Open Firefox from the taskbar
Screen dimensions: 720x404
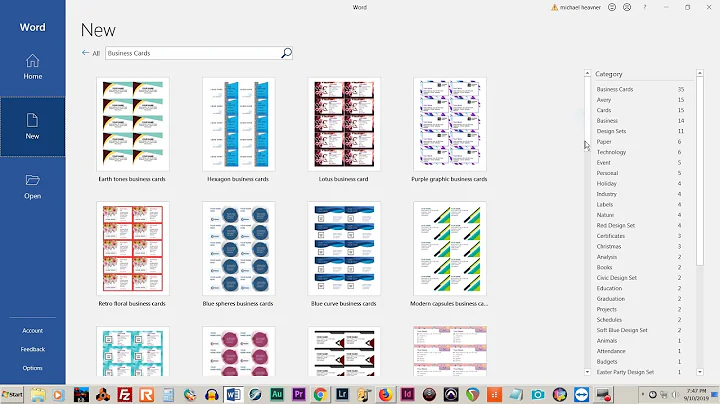click(386, 394)
